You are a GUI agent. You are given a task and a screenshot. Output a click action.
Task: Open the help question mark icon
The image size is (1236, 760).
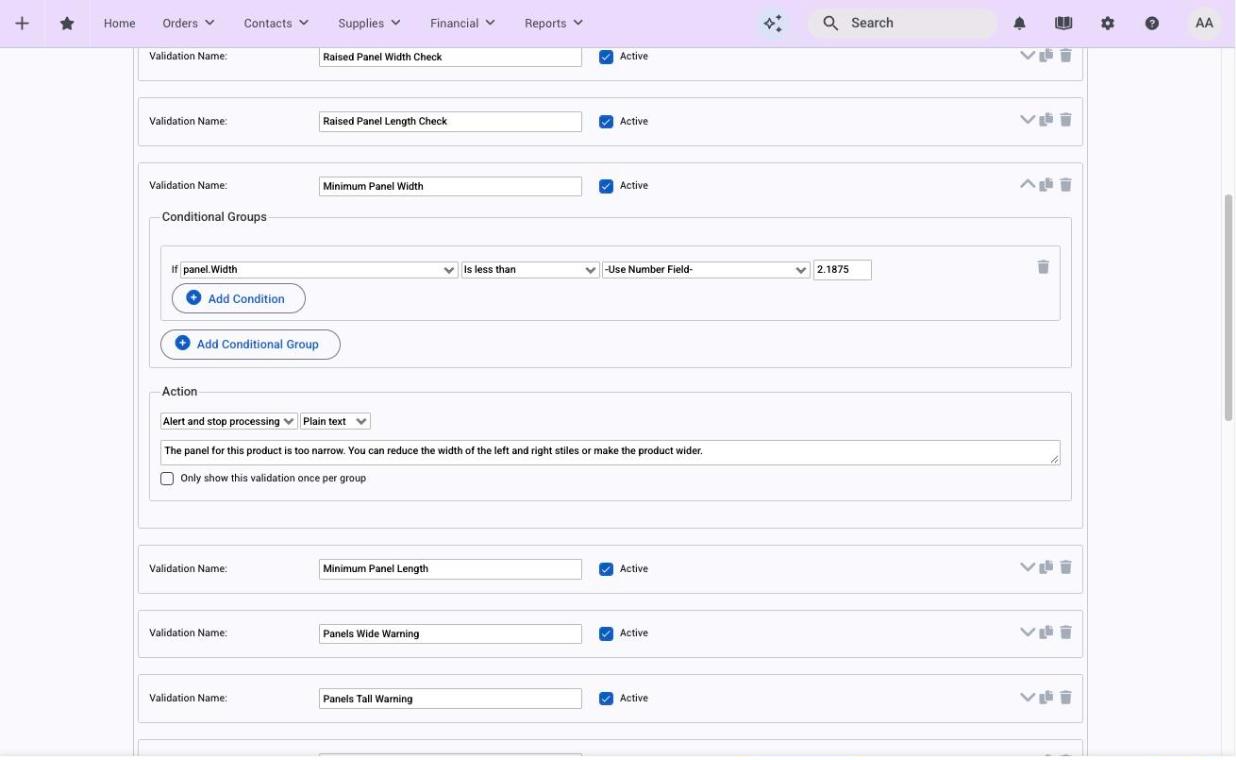click(1152, 23)
